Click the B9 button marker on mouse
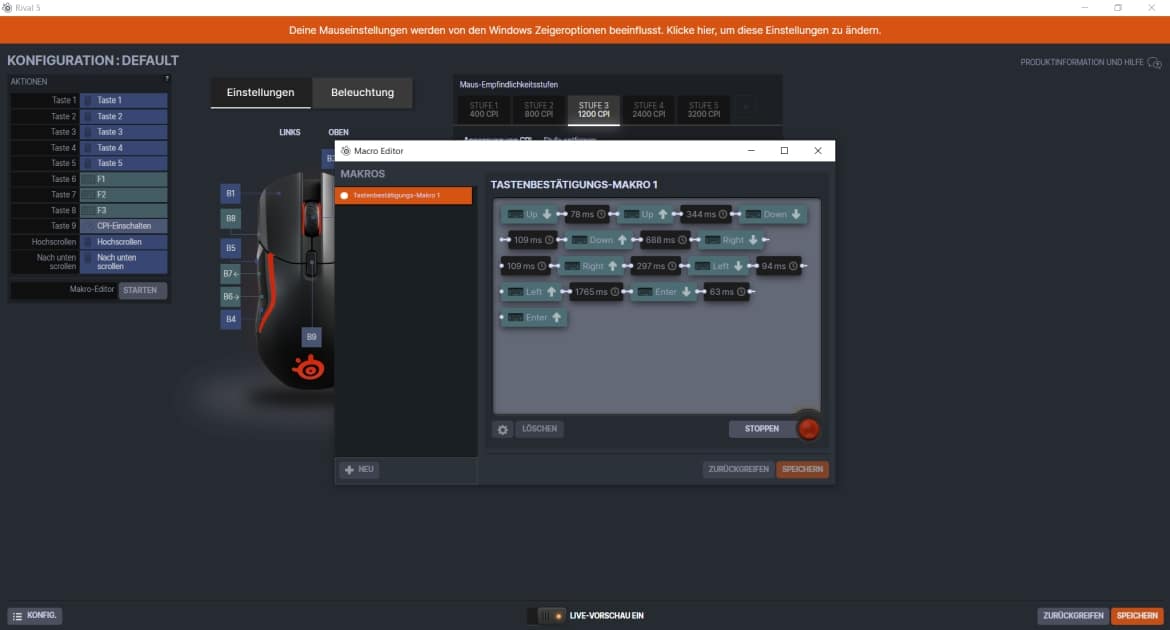1170x630 pixels. pos(312,337)
